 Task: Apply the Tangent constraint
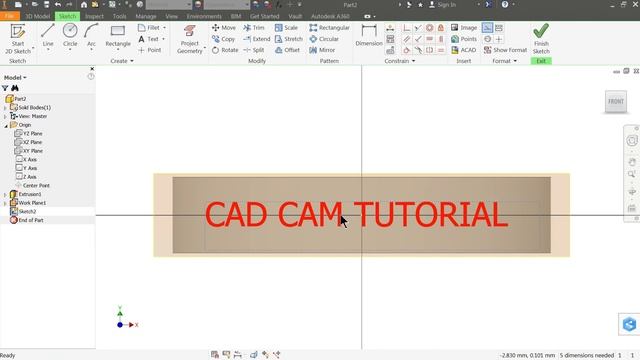pyautogui.click(x=407, y=50)
